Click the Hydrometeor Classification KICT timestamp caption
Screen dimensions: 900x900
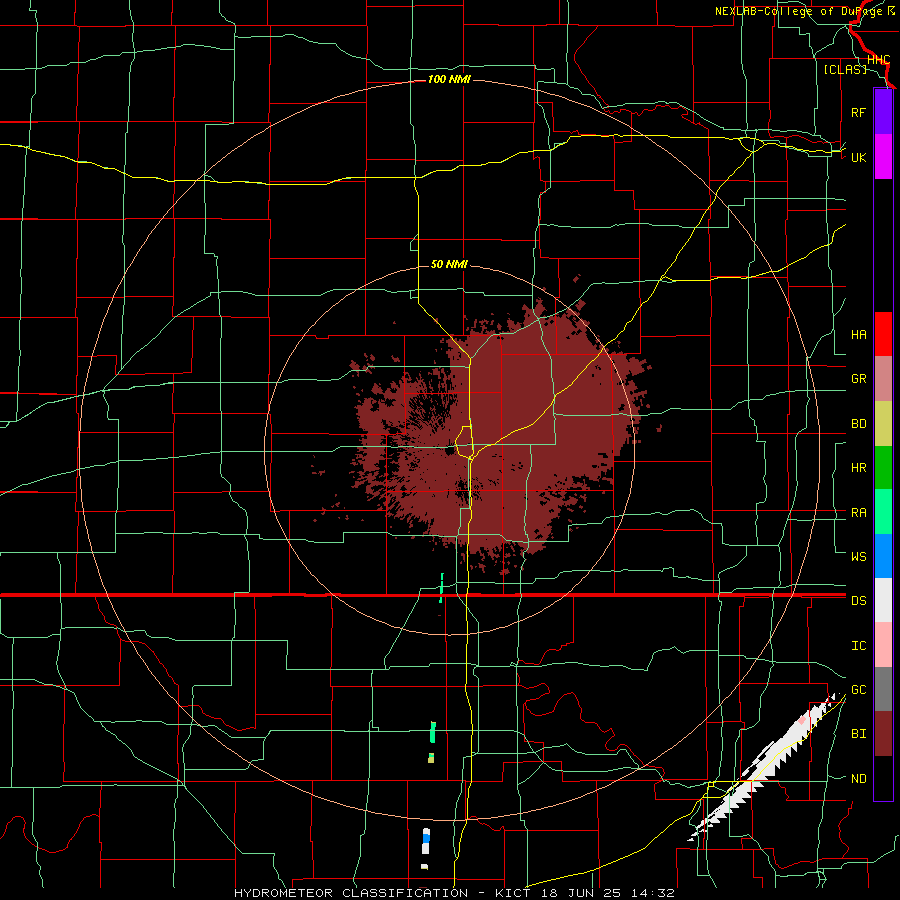(x=454, y=893)
